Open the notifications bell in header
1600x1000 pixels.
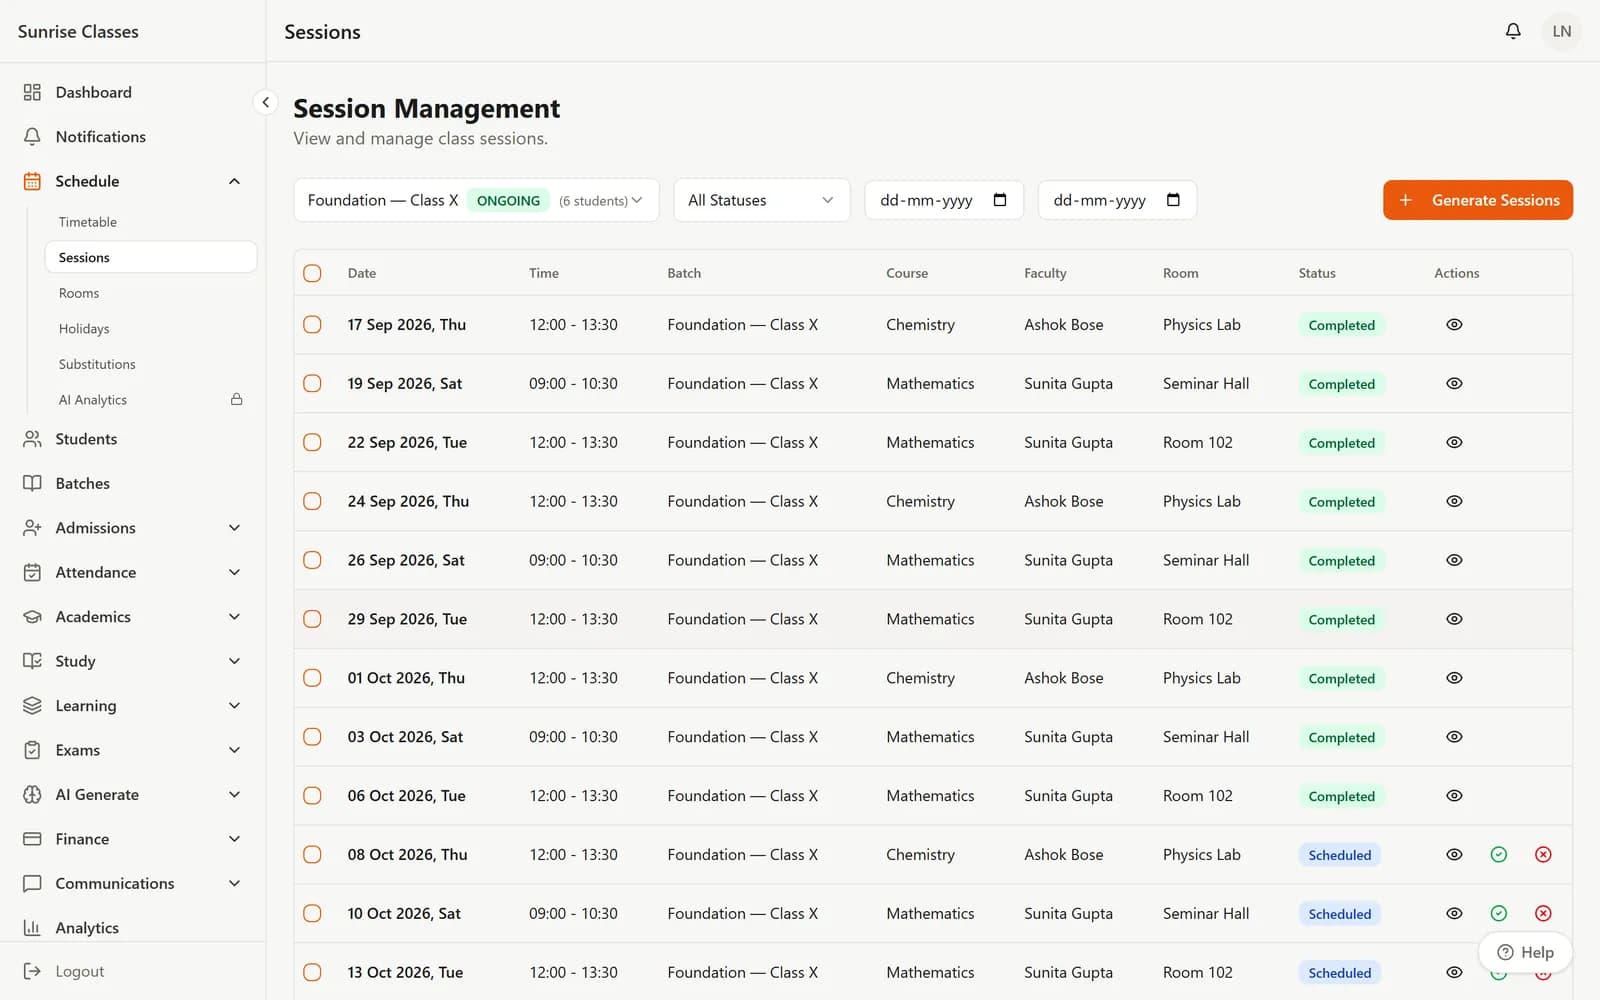tap(1513, 31)
